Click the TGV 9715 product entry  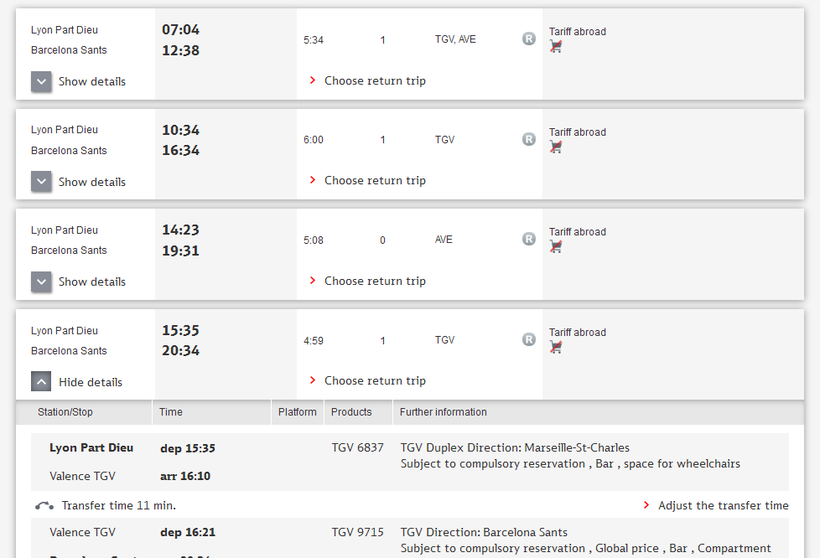357,533
